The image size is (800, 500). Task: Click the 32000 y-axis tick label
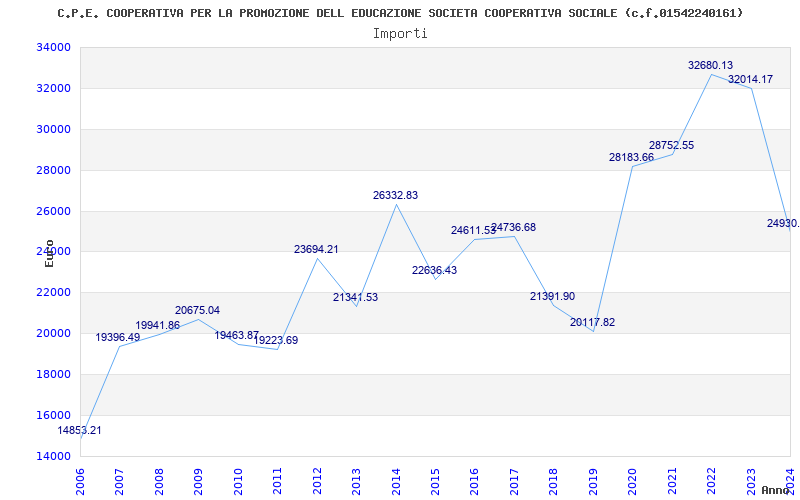(53, 88)
